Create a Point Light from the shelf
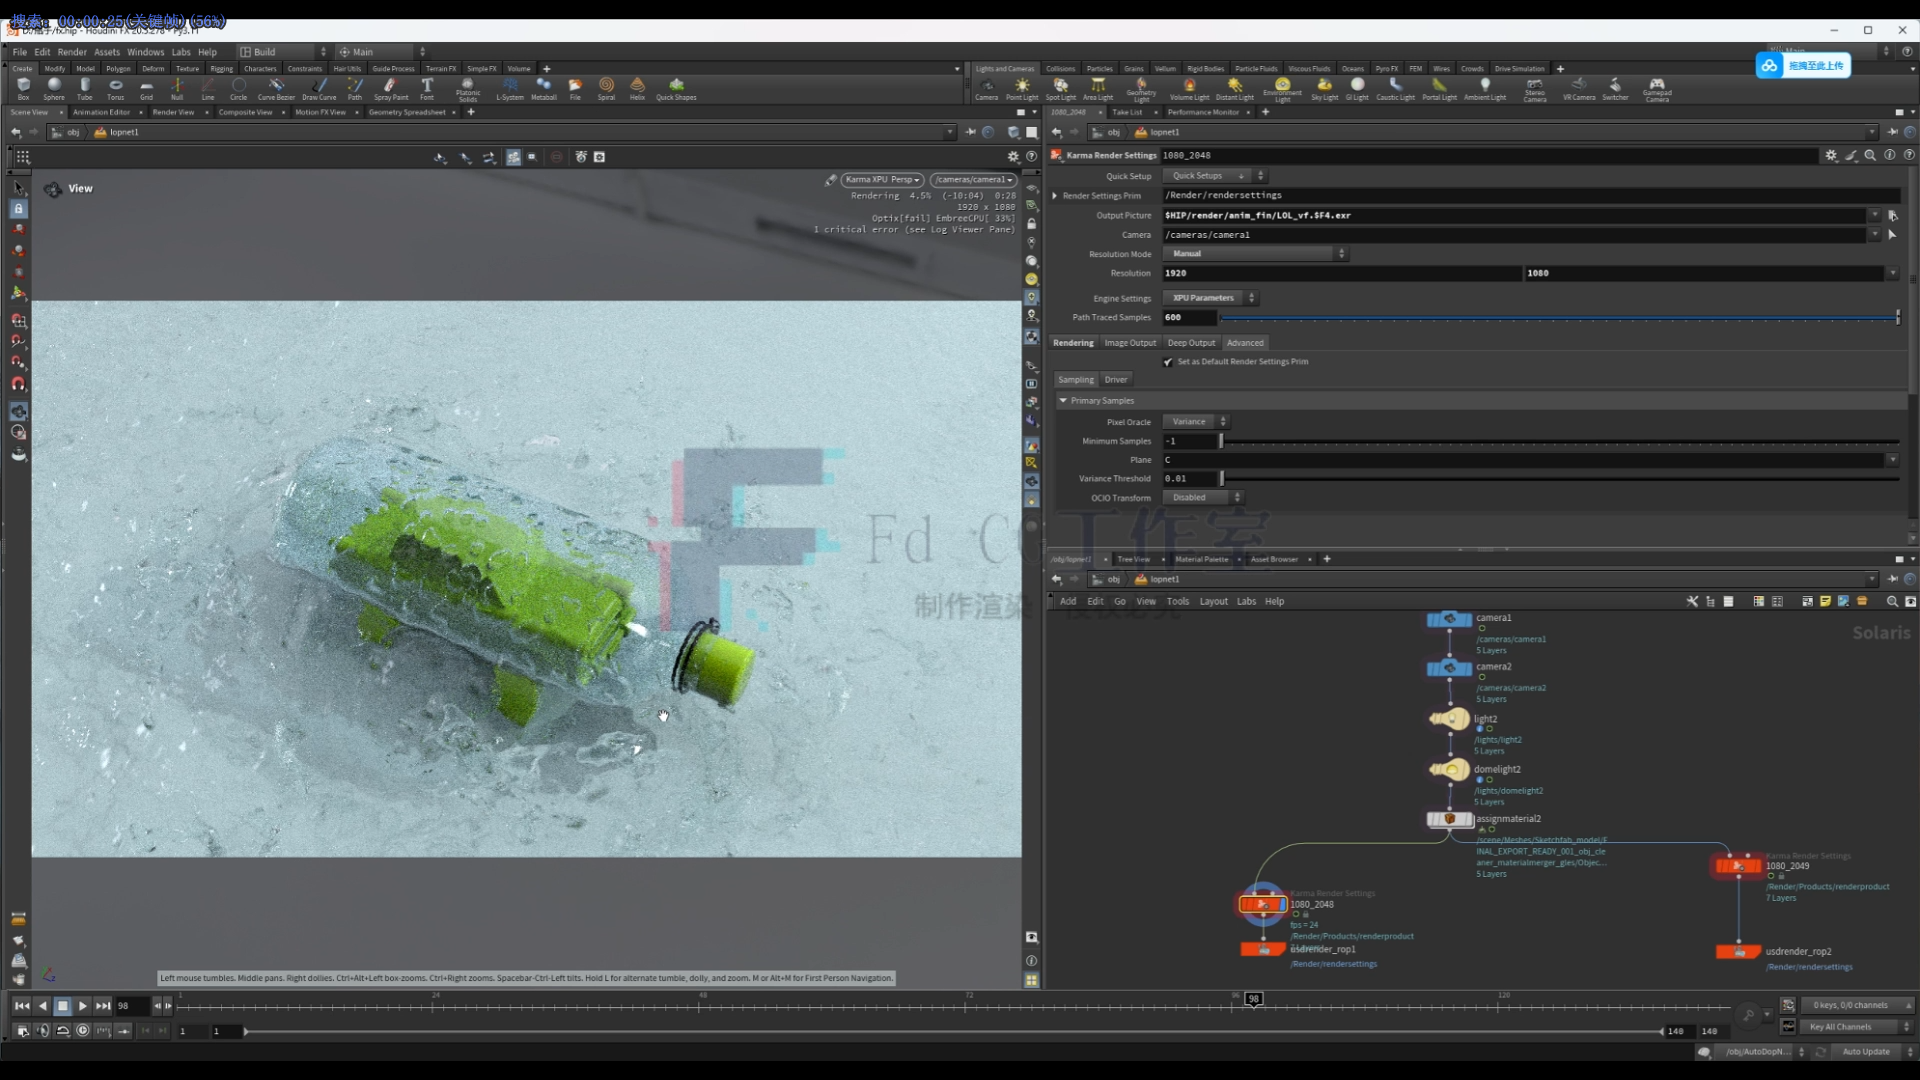The width and height of the screenshot is (1920, 1080). click(1021, 88)
